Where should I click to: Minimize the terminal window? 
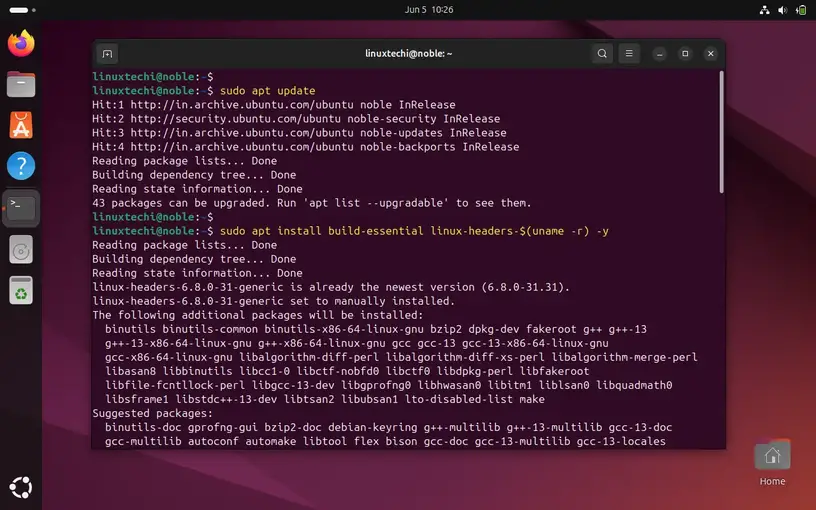click(x=659, y=54)
